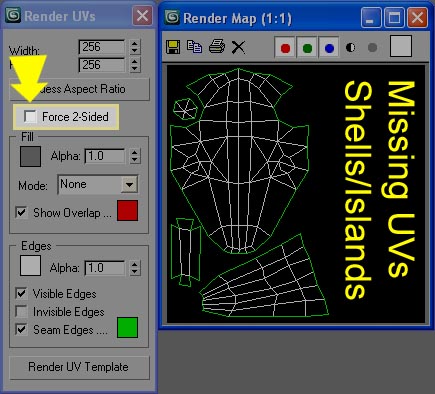435x394 pixels.
Task: Click the Save Bitmap floppy disk icon
Action: coord(173,47)
